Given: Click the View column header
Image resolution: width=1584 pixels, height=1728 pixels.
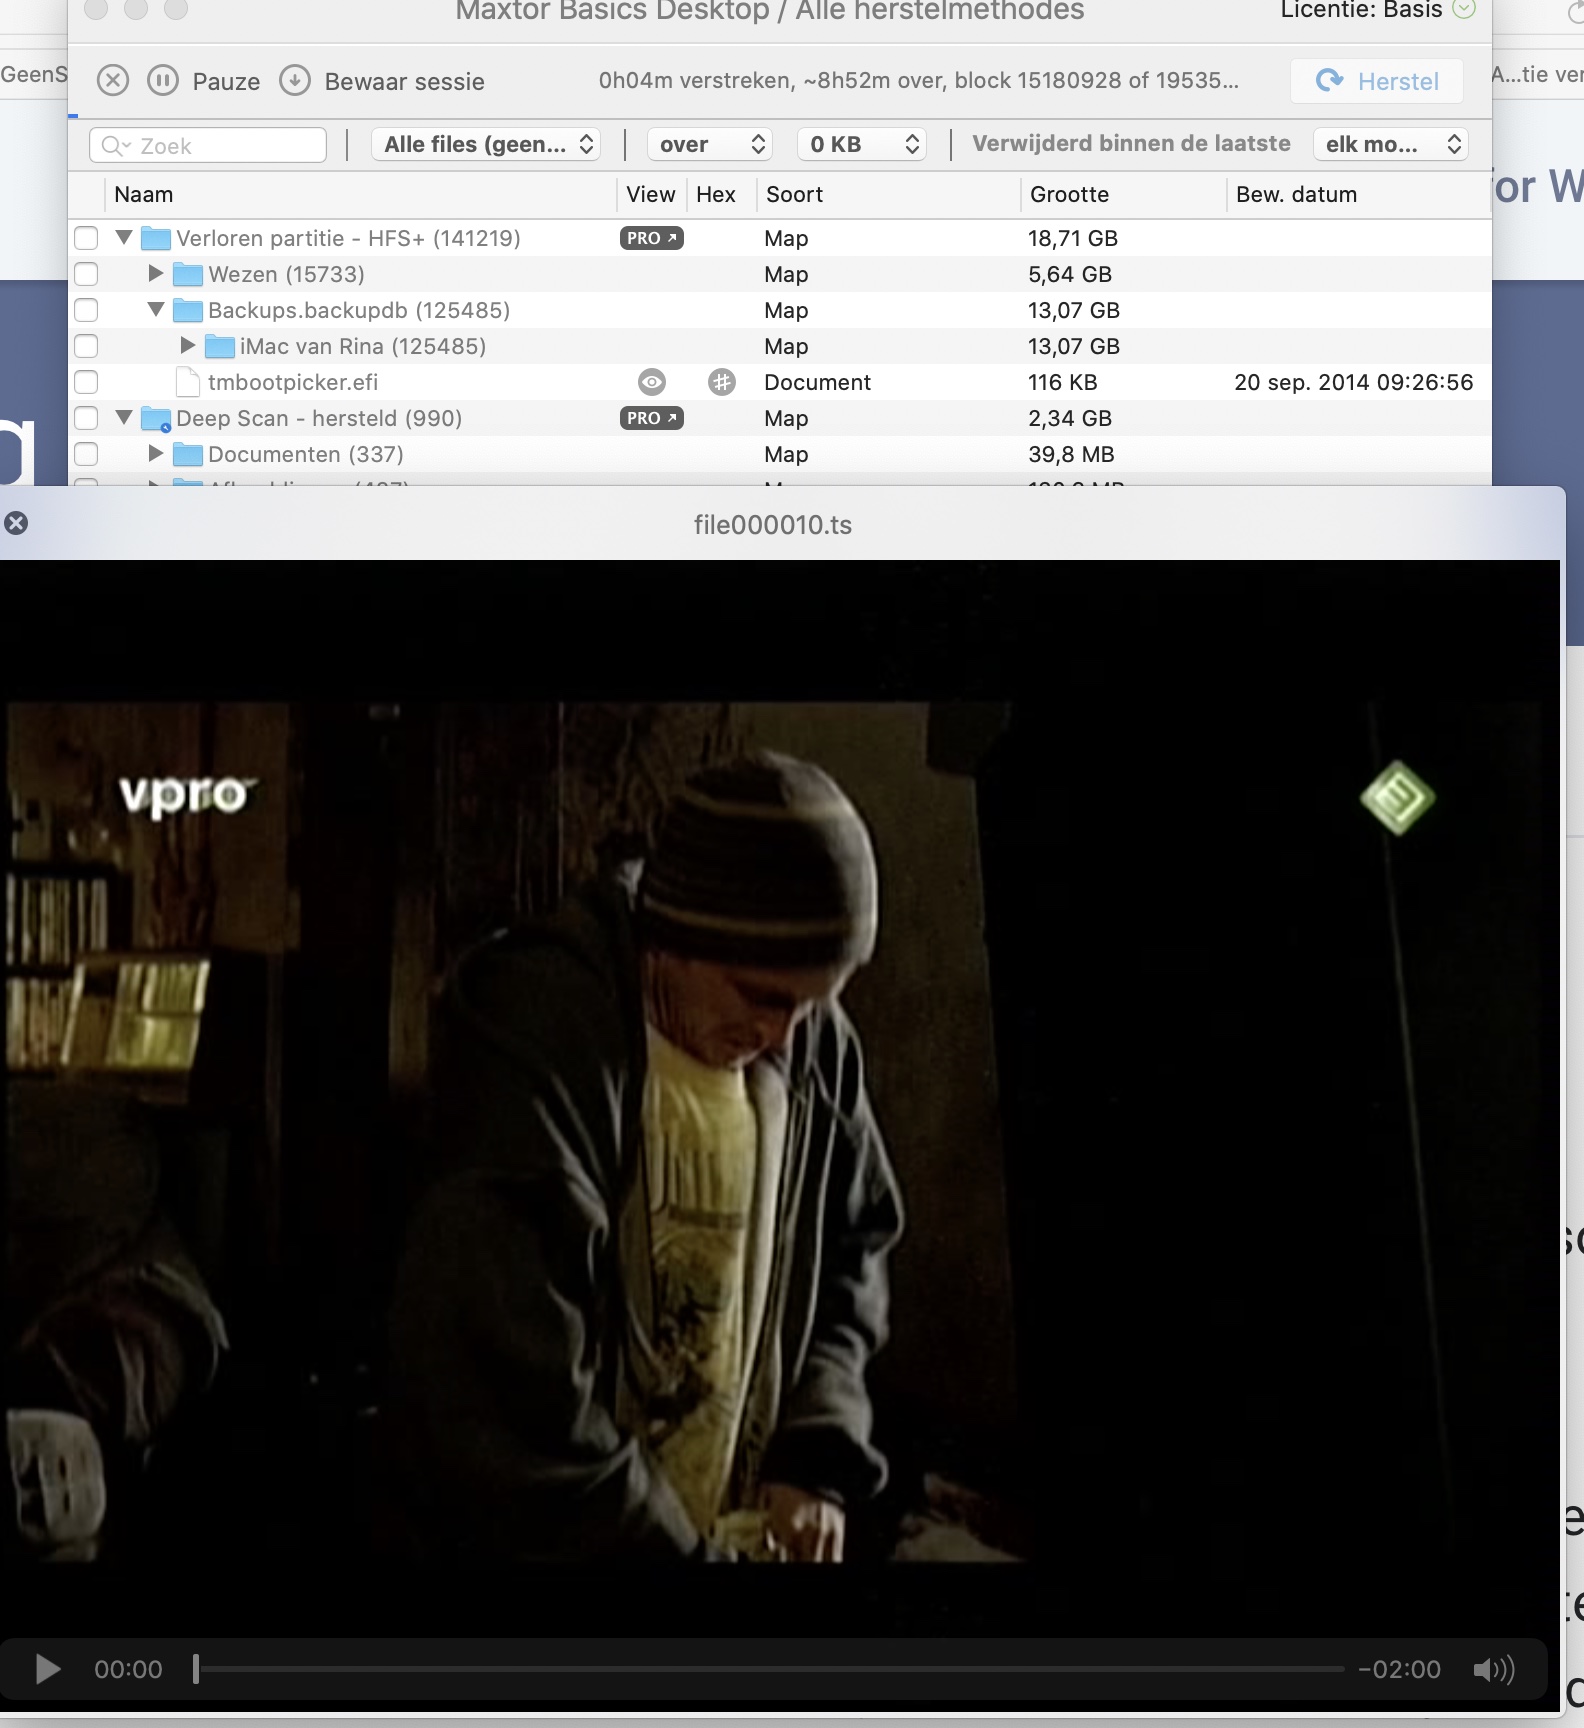Looking at the screenshot, I should coord(650,194).
